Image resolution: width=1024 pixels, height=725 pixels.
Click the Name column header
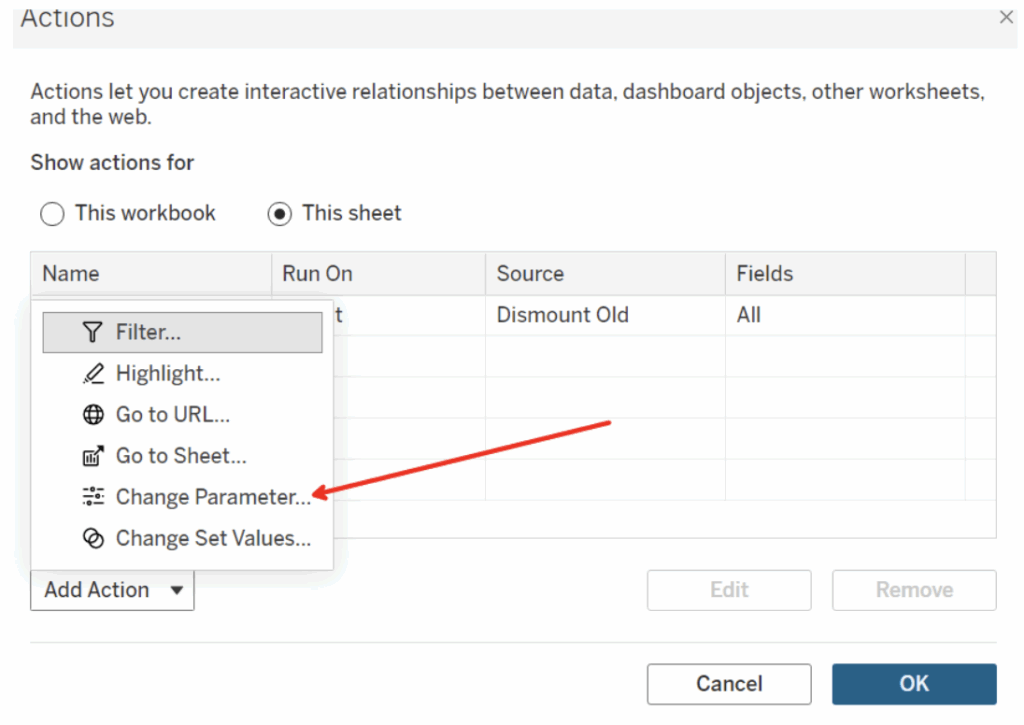pos(151,274)
